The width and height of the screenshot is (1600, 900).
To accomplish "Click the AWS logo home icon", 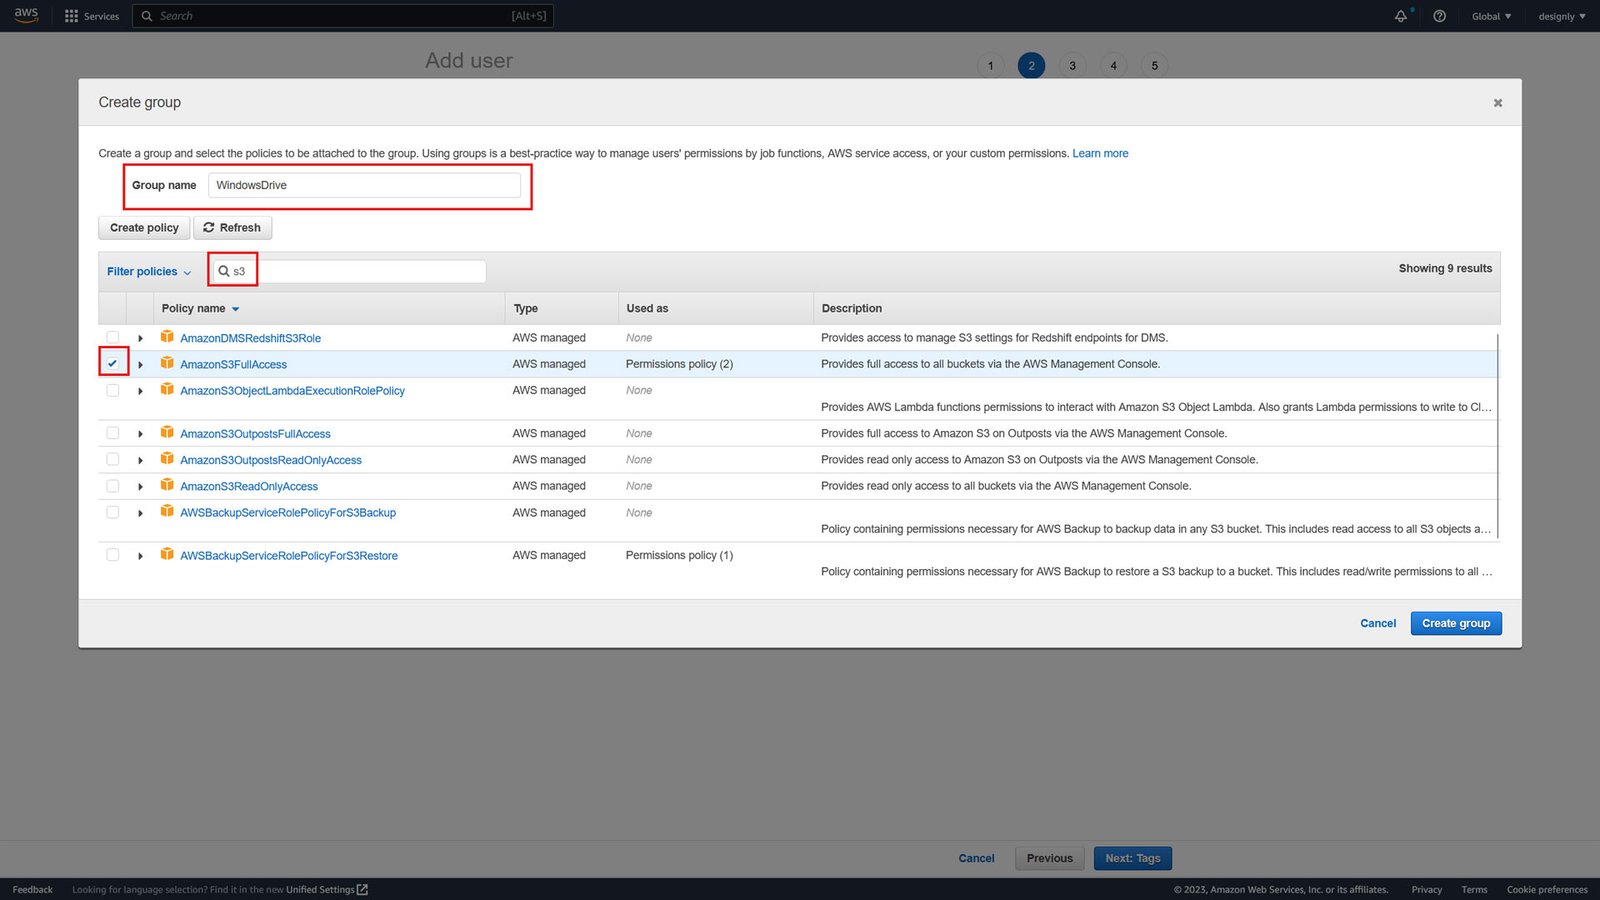I will point(26,15).
